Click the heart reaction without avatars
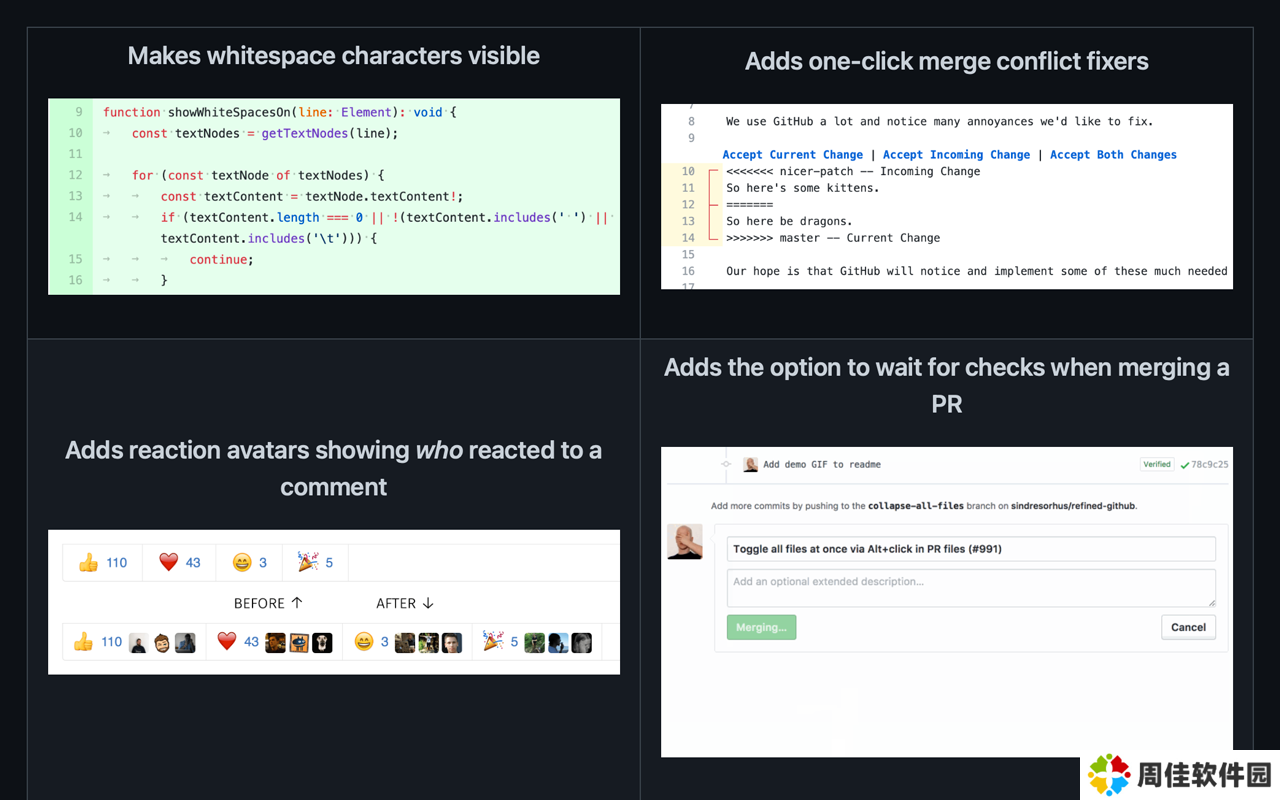Image resolution: width=1280 pixels, height=800 pixels. (180, 562)
